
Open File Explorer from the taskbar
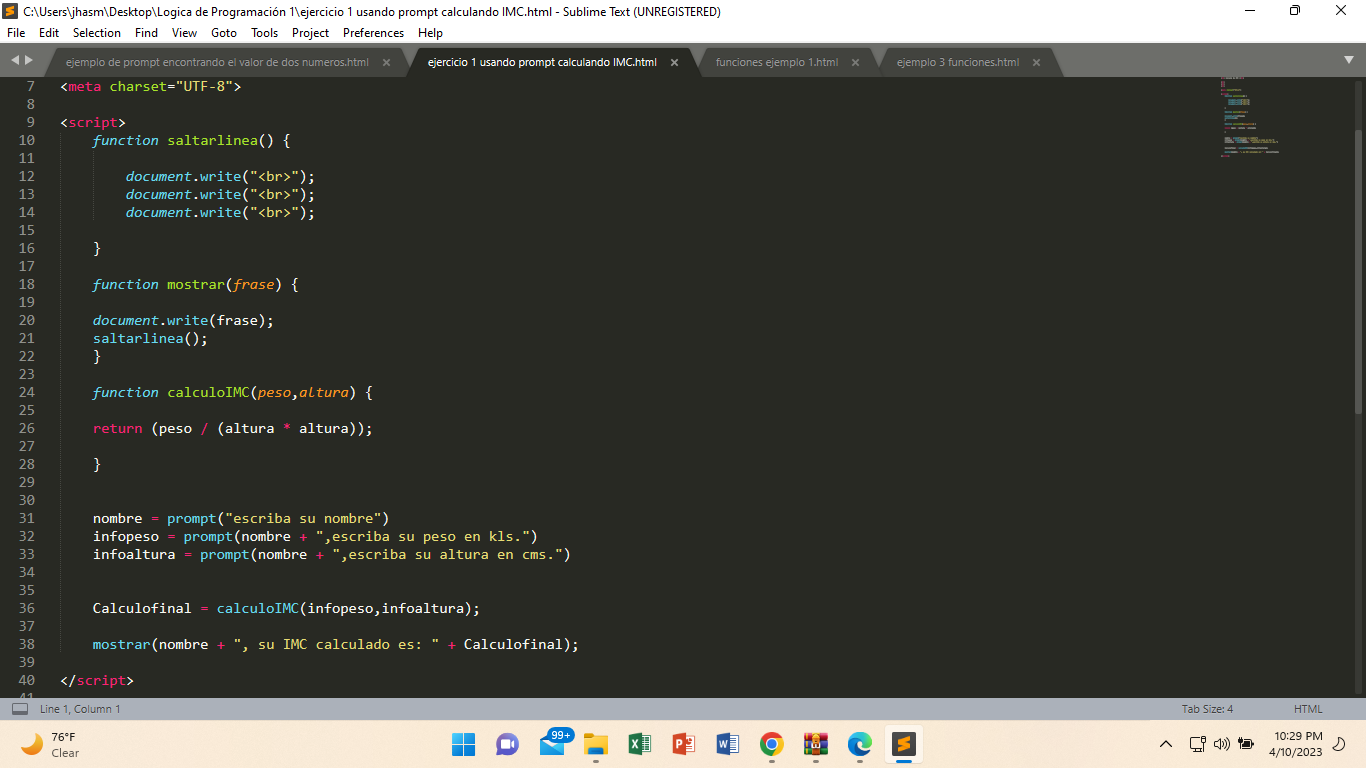point(596,744)
